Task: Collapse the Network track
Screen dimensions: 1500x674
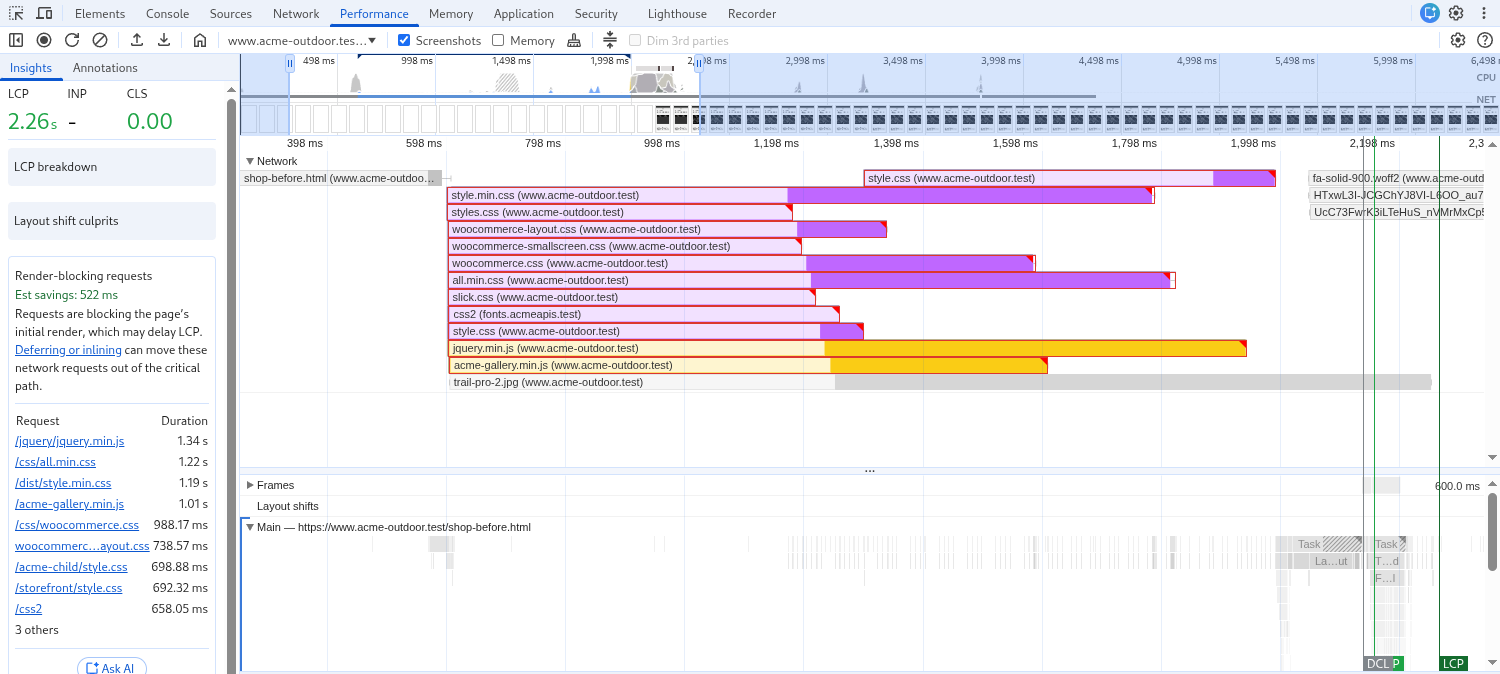Action: click(250, 161)
